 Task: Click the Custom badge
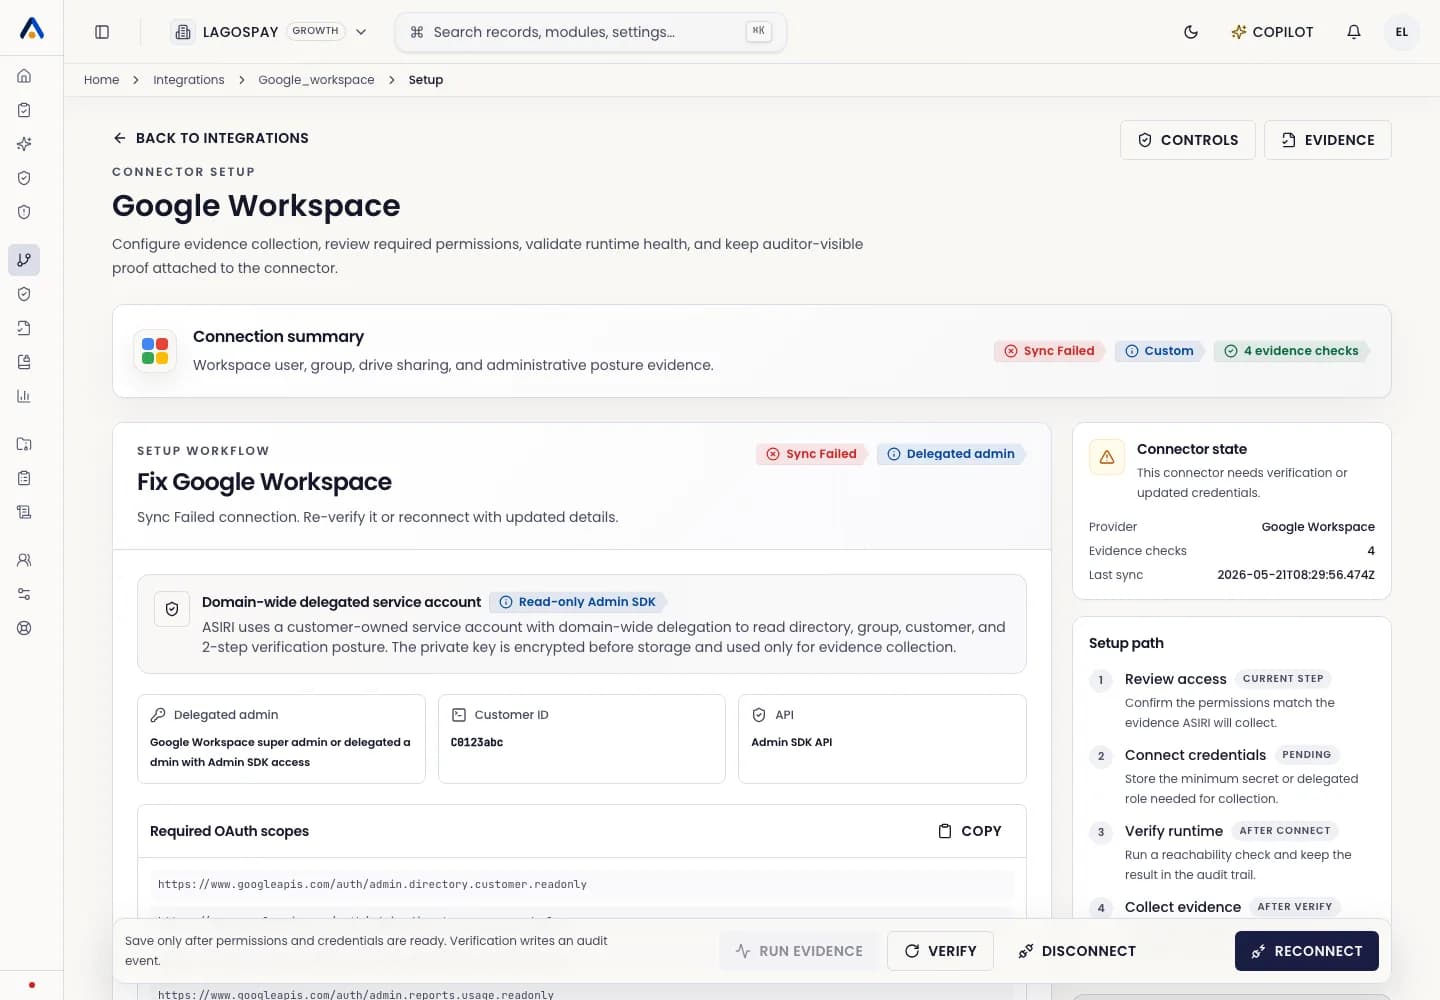1159,351
